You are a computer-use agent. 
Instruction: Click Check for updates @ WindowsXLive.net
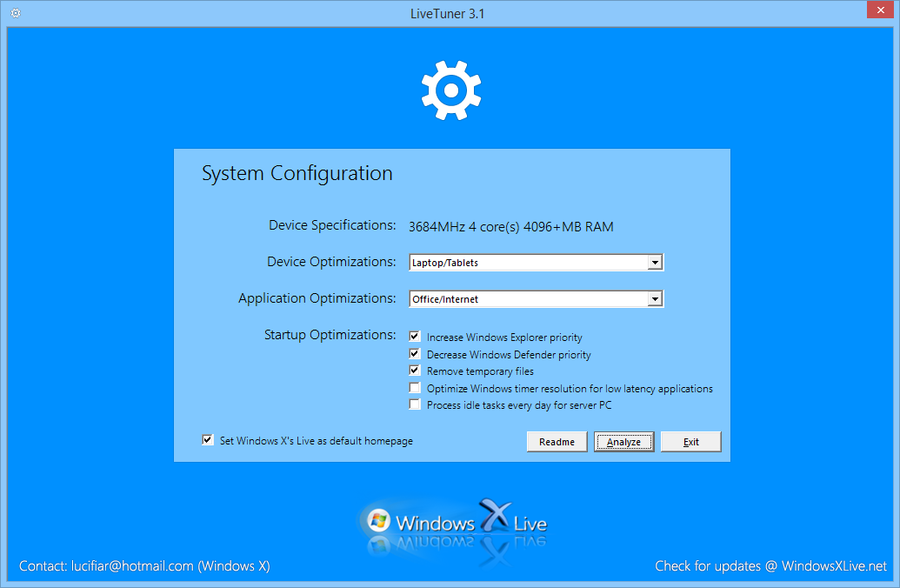tap(771, 566)
